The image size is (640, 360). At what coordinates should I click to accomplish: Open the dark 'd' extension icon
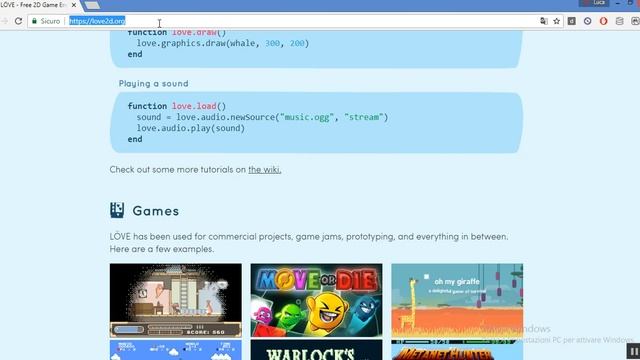click(571, 21)
